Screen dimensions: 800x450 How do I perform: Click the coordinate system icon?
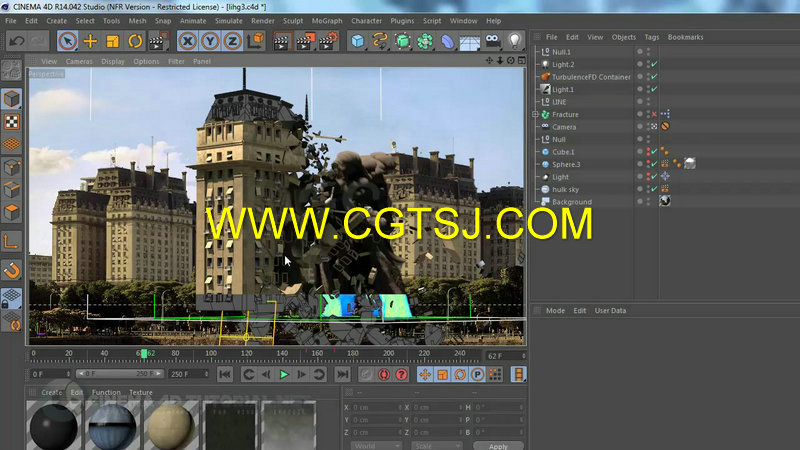point(255,41)
